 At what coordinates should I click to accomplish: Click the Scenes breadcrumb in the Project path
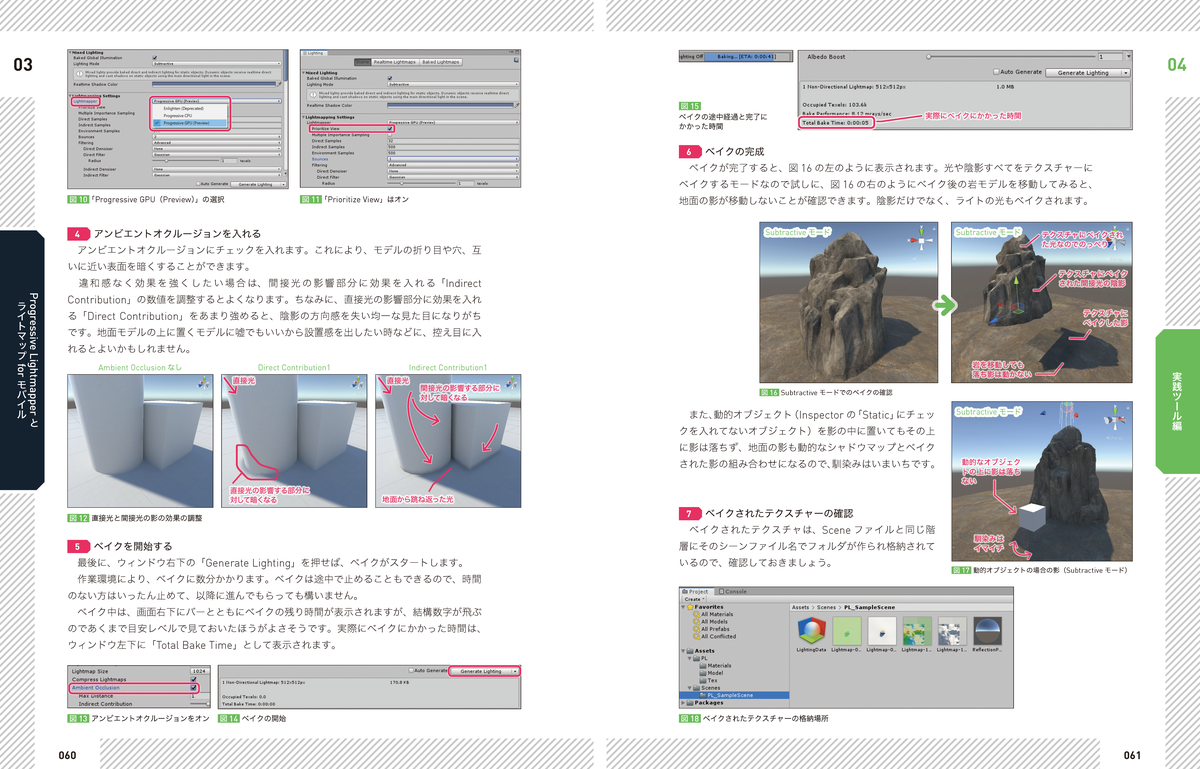(x=826, y=607)
